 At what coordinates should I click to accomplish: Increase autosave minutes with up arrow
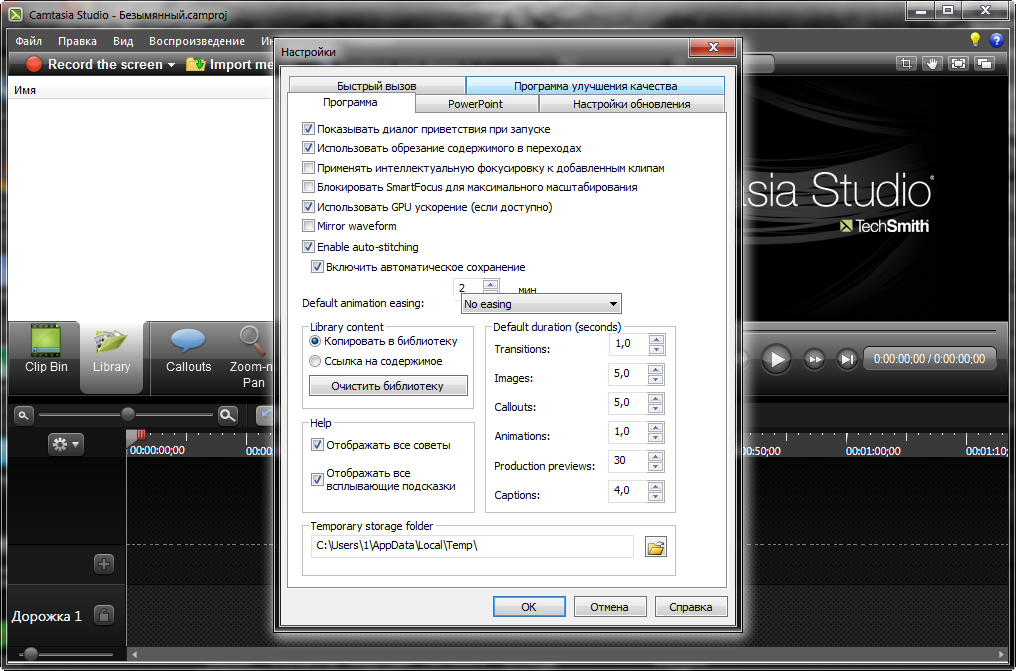pos(491,284)
